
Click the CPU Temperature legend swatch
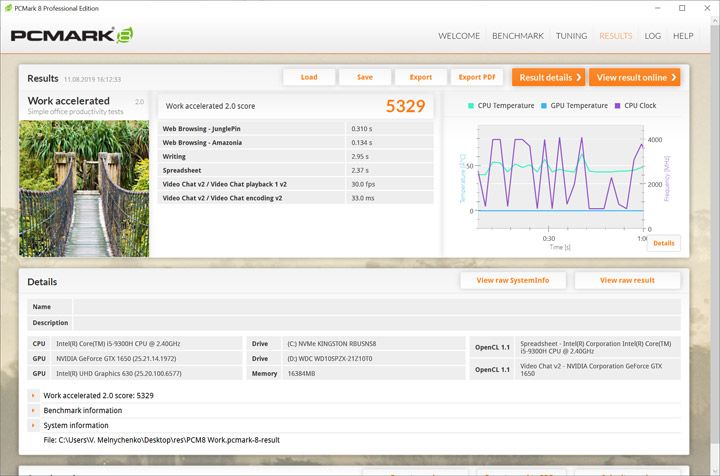(471, 106)
